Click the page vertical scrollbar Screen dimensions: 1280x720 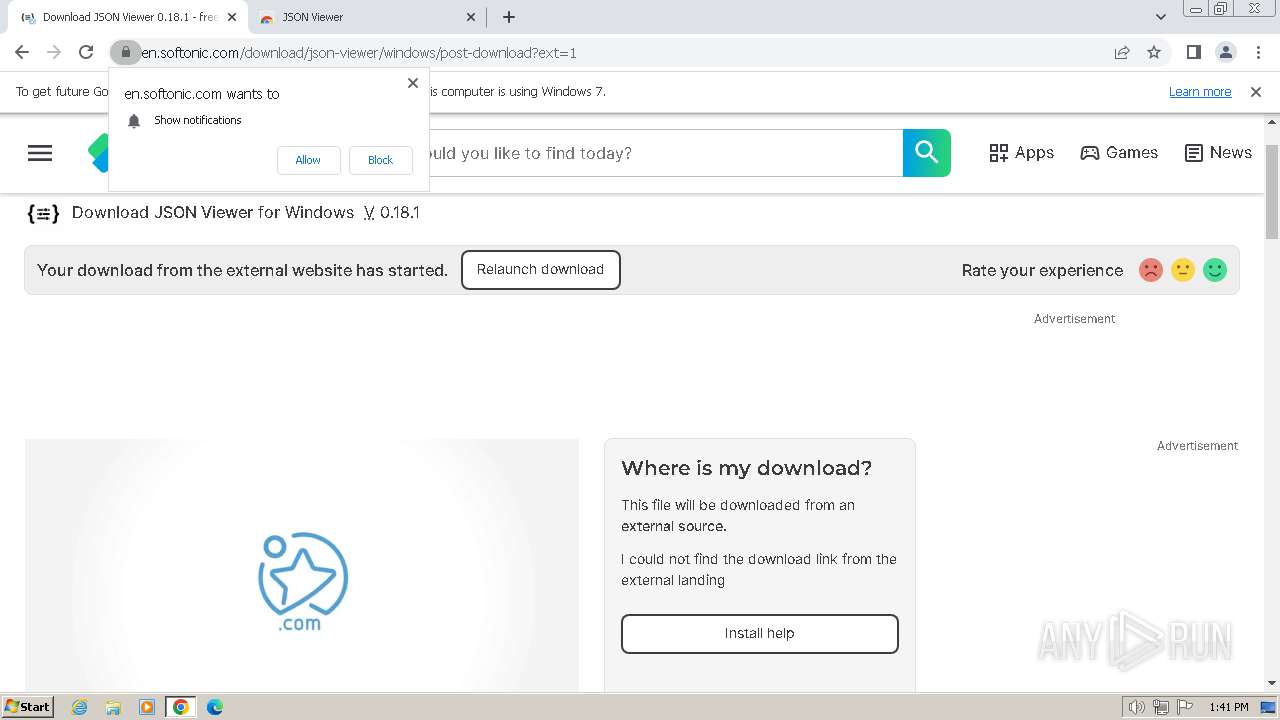click(x=1272, y=190)
